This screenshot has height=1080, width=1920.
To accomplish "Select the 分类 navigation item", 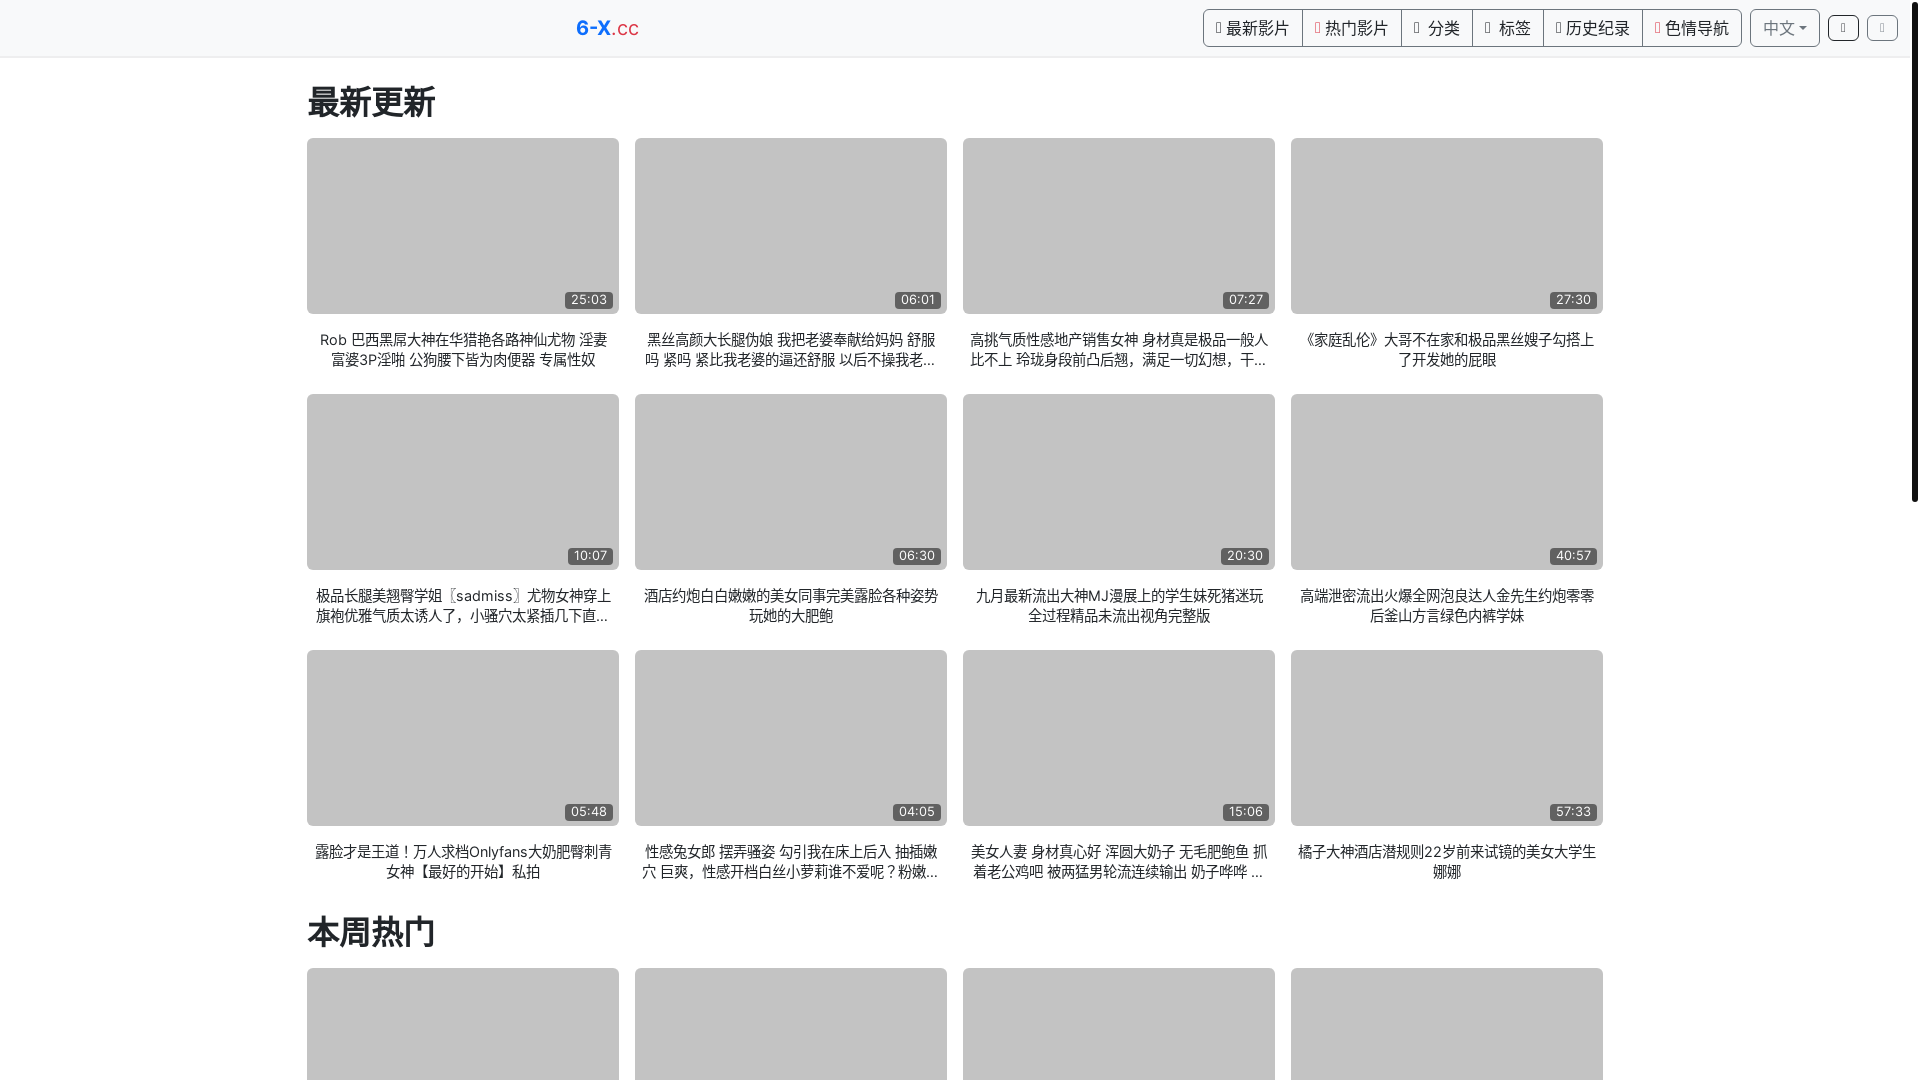I will coord(1436,28).
